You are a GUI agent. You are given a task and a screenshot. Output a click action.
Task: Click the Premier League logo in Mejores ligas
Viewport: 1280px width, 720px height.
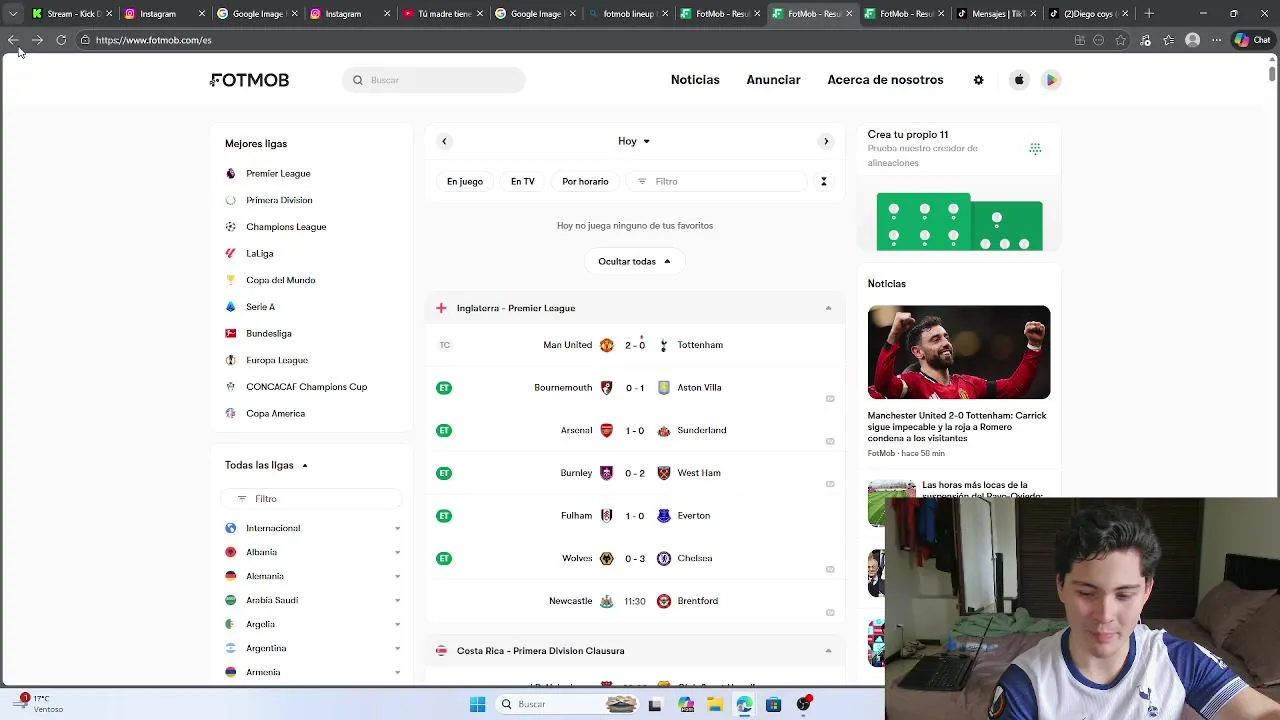click(231, 173)
